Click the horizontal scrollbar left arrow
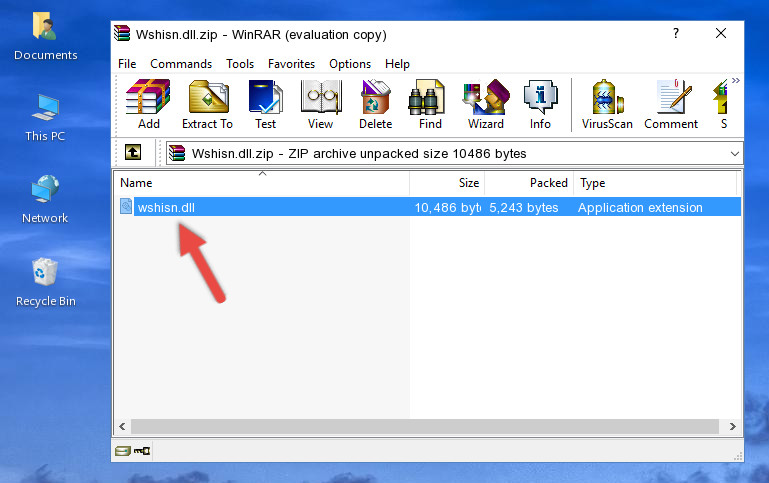 pyautogui.click(x=123, y=426)
